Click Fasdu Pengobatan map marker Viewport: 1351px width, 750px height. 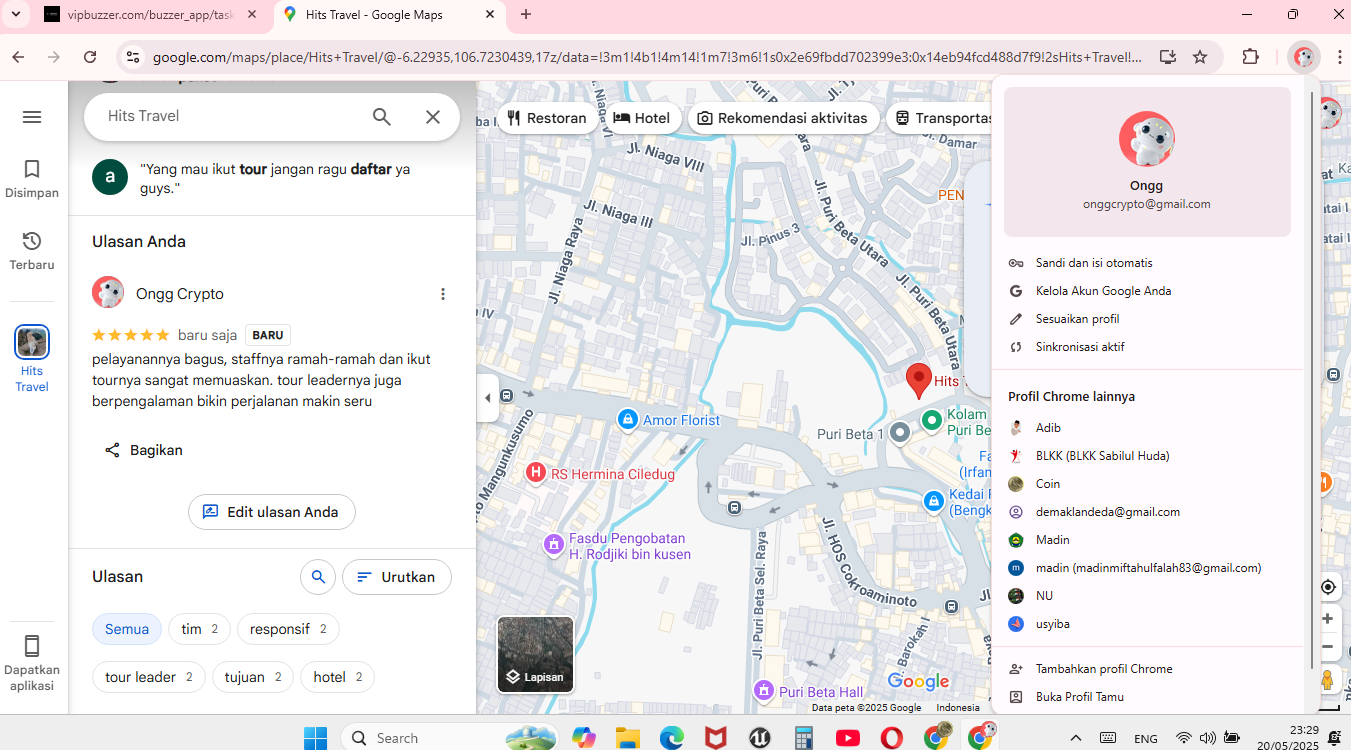tap(553, 545)
